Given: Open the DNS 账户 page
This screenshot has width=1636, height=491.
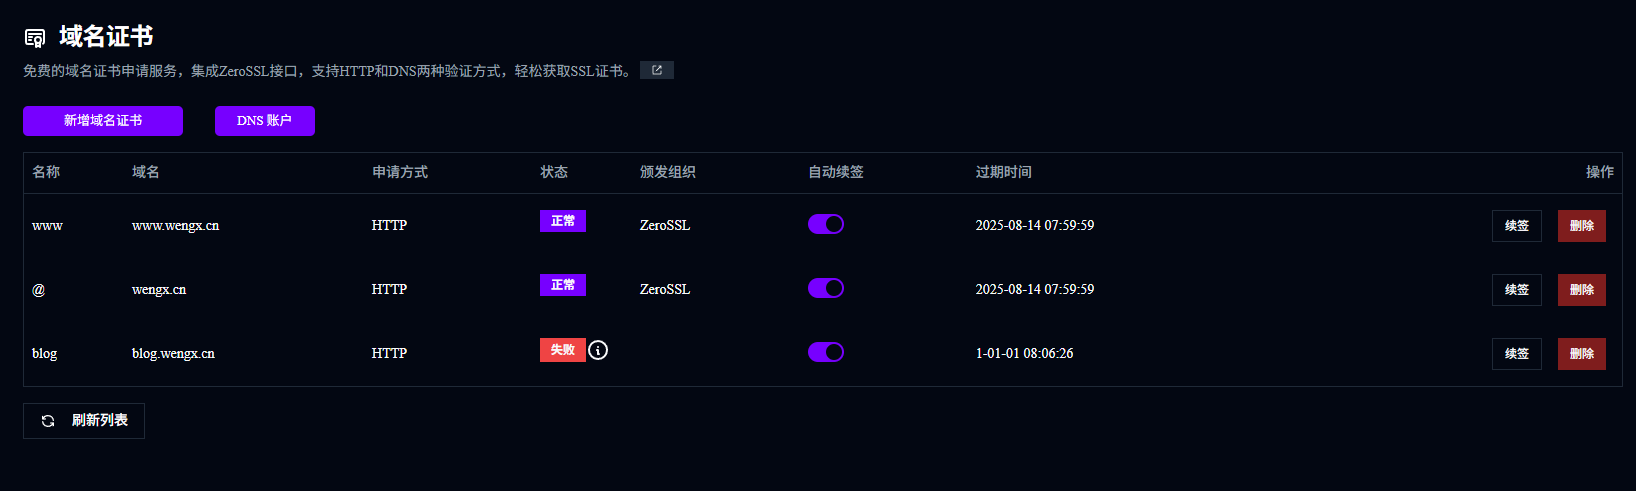Looking at the screenshot, I should [264, 120].
